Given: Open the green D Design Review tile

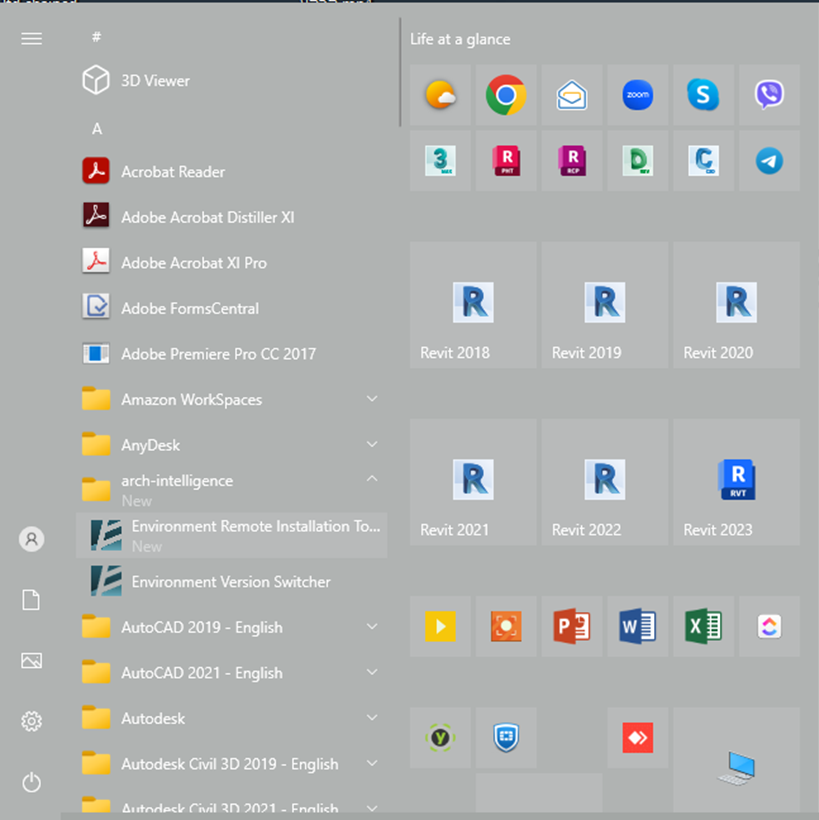Looking at the screenshot, I should pos(638,161).
